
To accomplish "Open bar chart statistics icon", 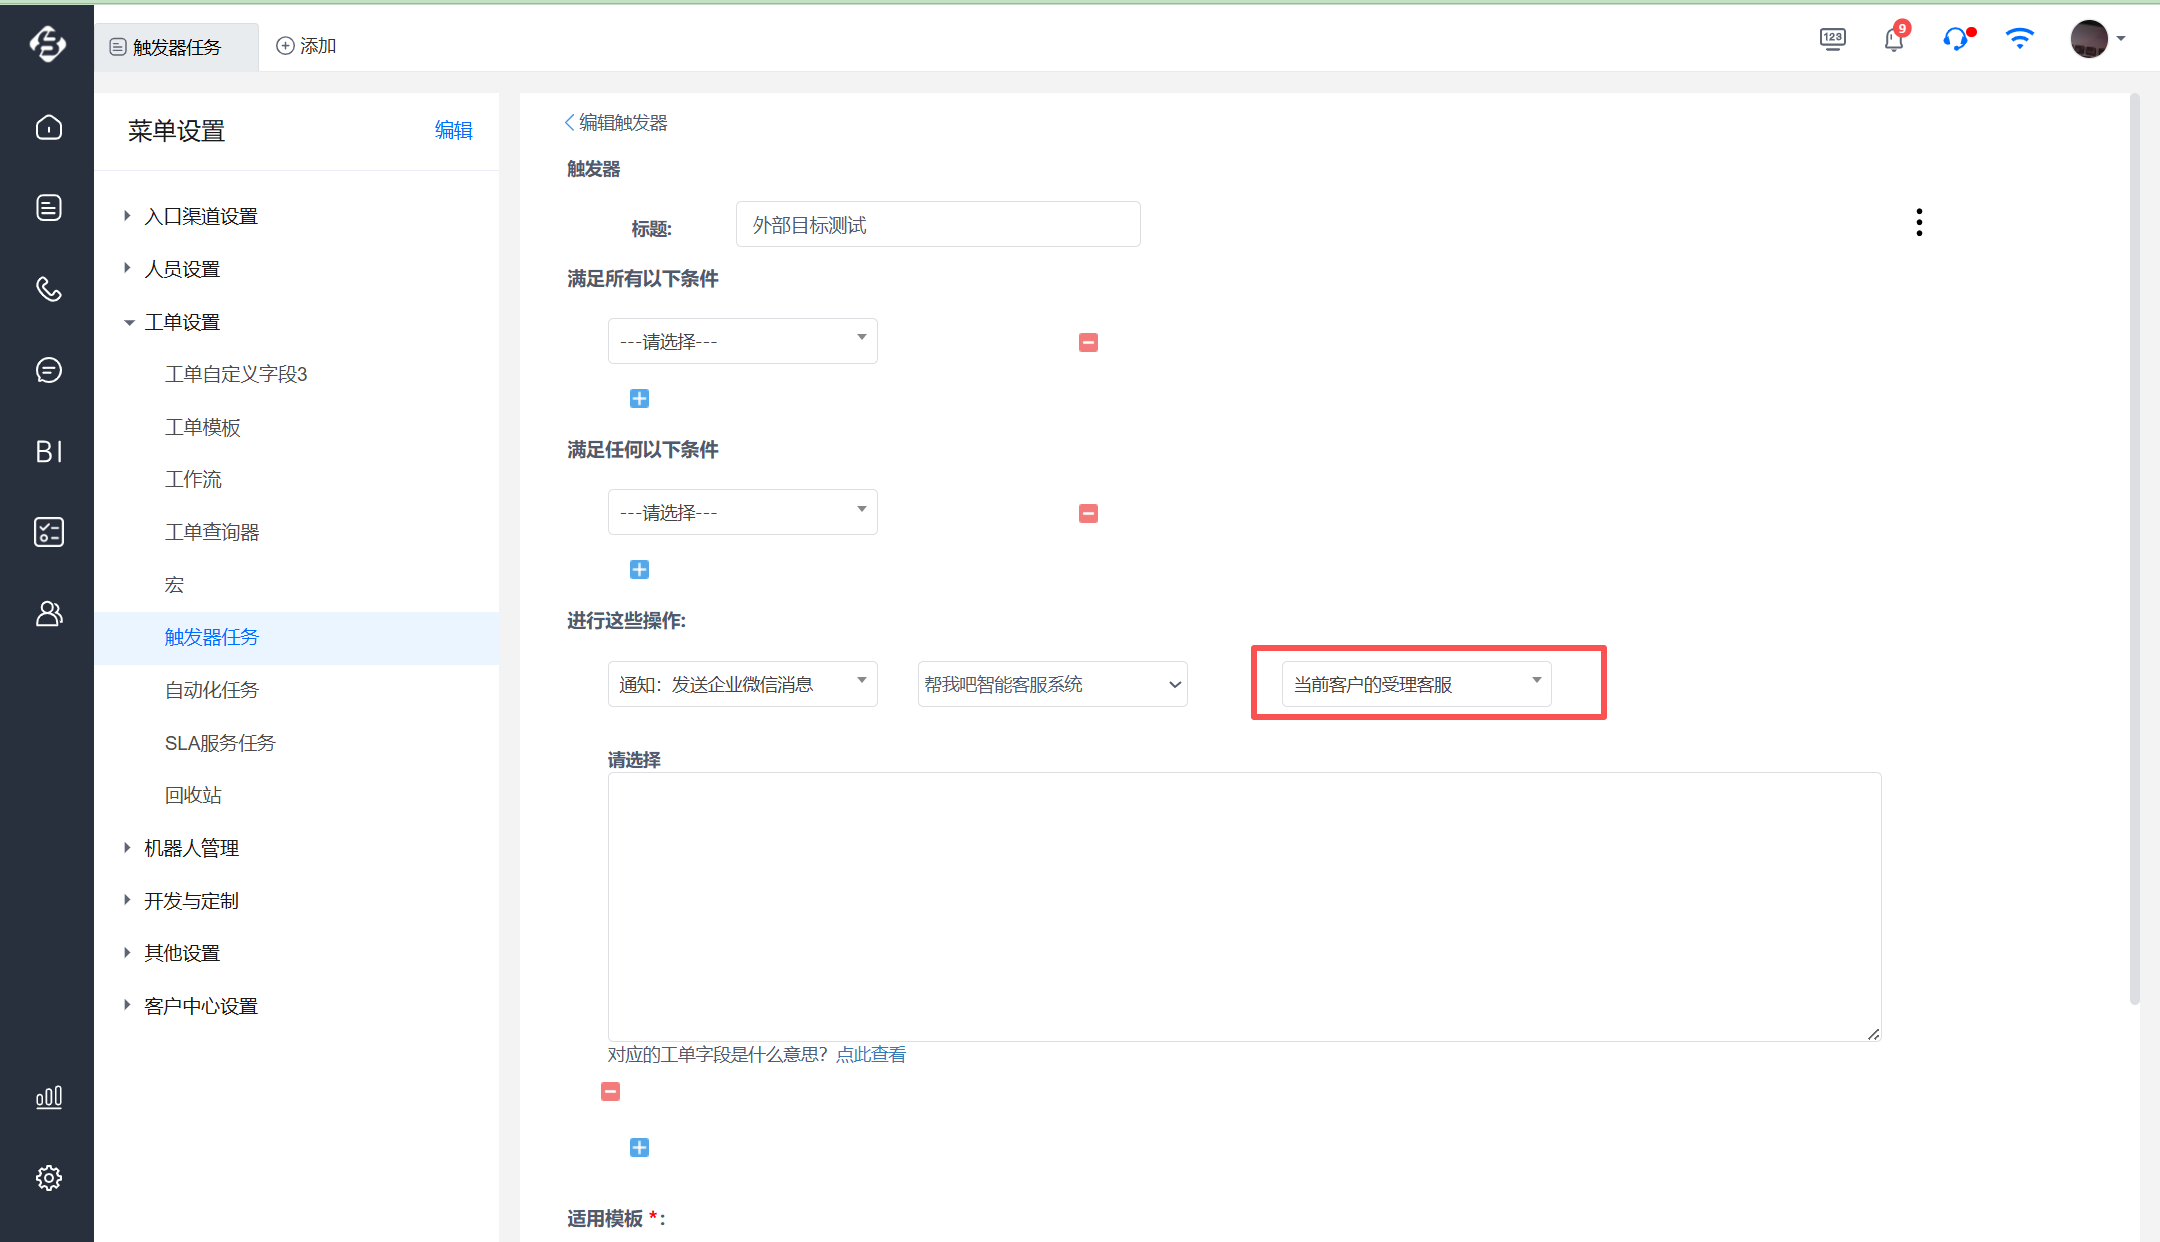I will coord(48,1097).
